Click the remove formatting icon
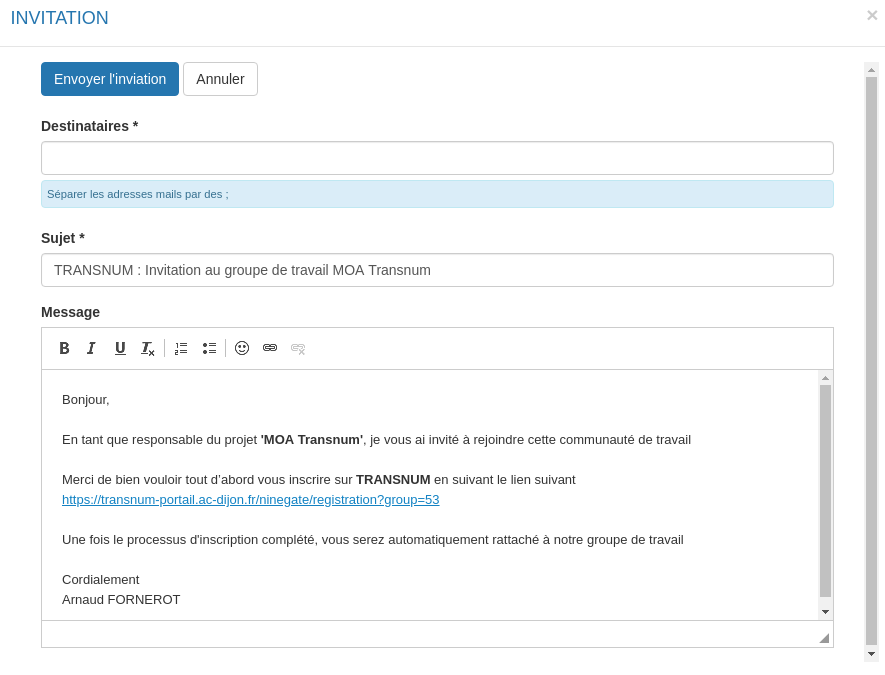 pos(148,348)
